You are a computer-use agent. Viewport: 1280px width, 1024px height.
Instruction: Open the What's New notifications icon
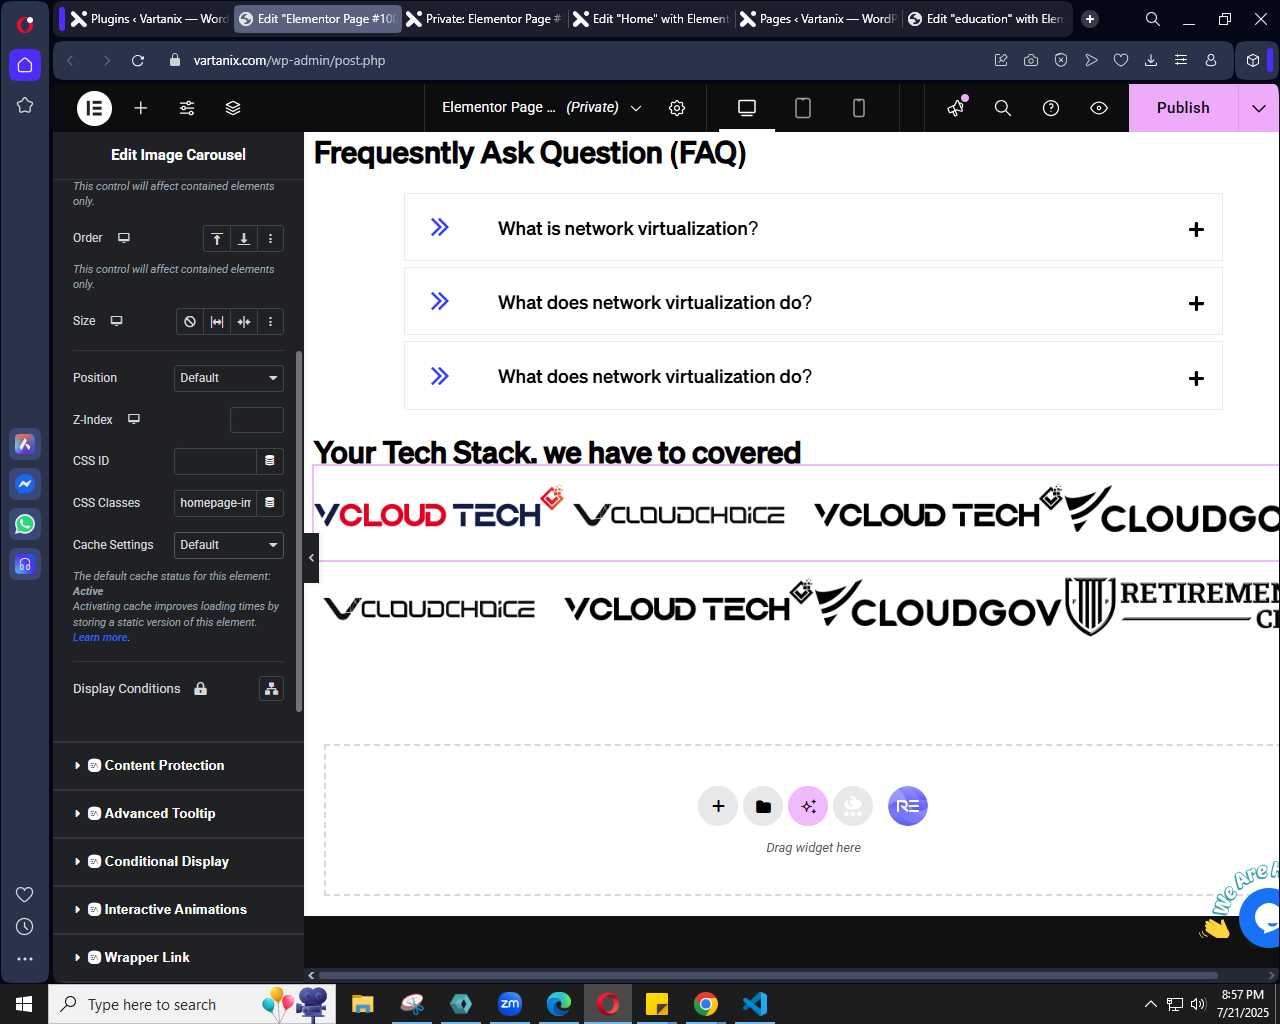click(x=957, y=108)
